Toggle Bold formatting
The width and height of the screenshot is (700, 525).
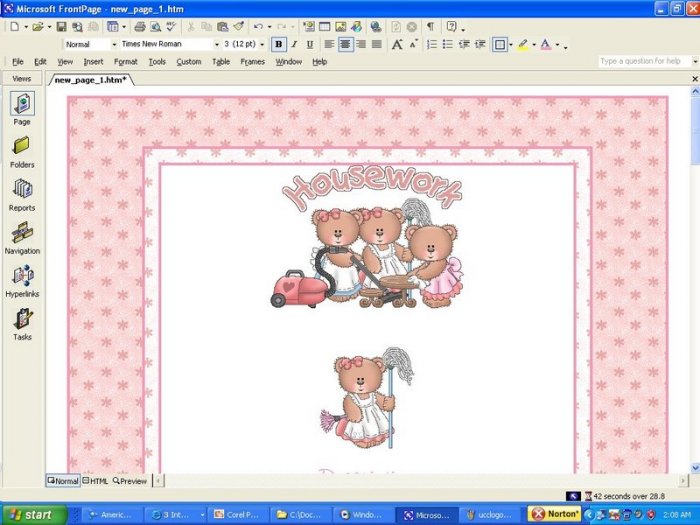[x=279, y=44]
